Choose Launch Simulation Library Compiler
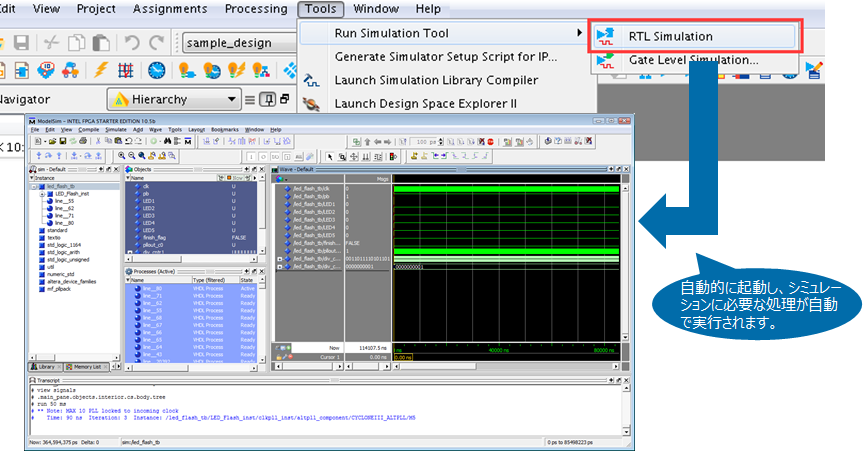The height and width of the screenshot is (451, 865). coord(436,80)
